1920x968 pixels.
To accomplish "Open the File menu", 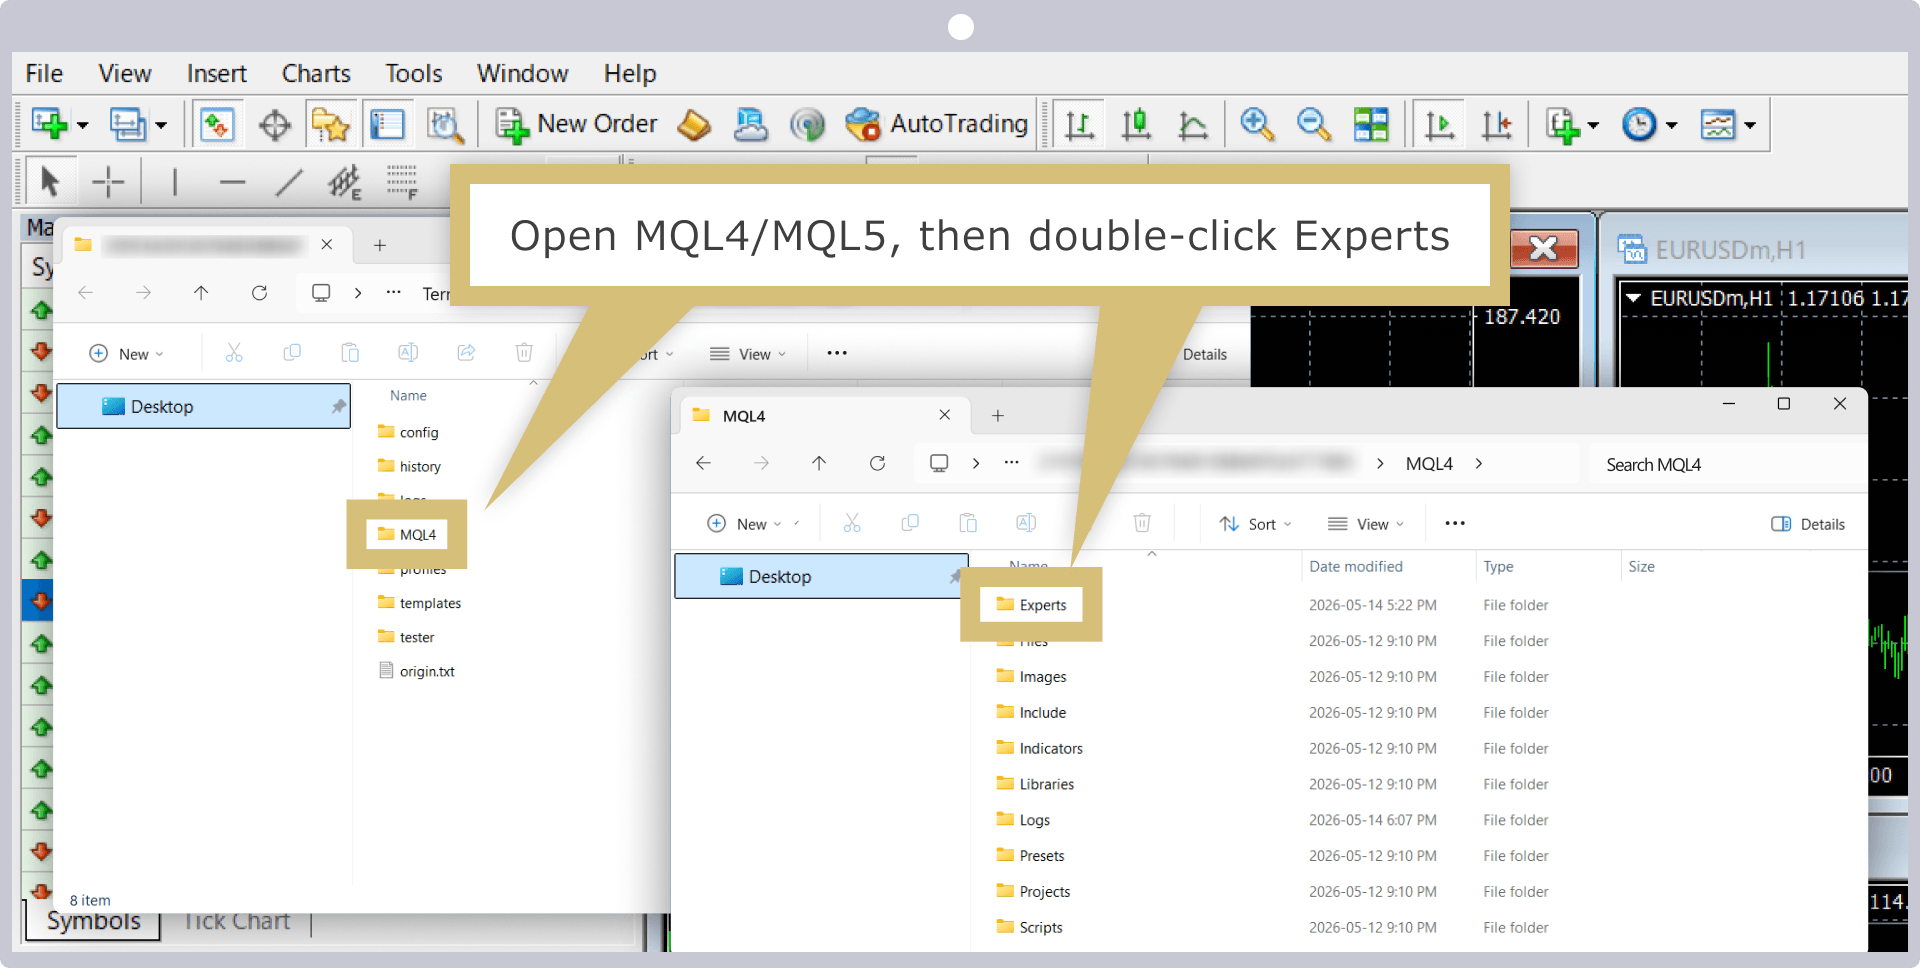I will pos(44,74).
